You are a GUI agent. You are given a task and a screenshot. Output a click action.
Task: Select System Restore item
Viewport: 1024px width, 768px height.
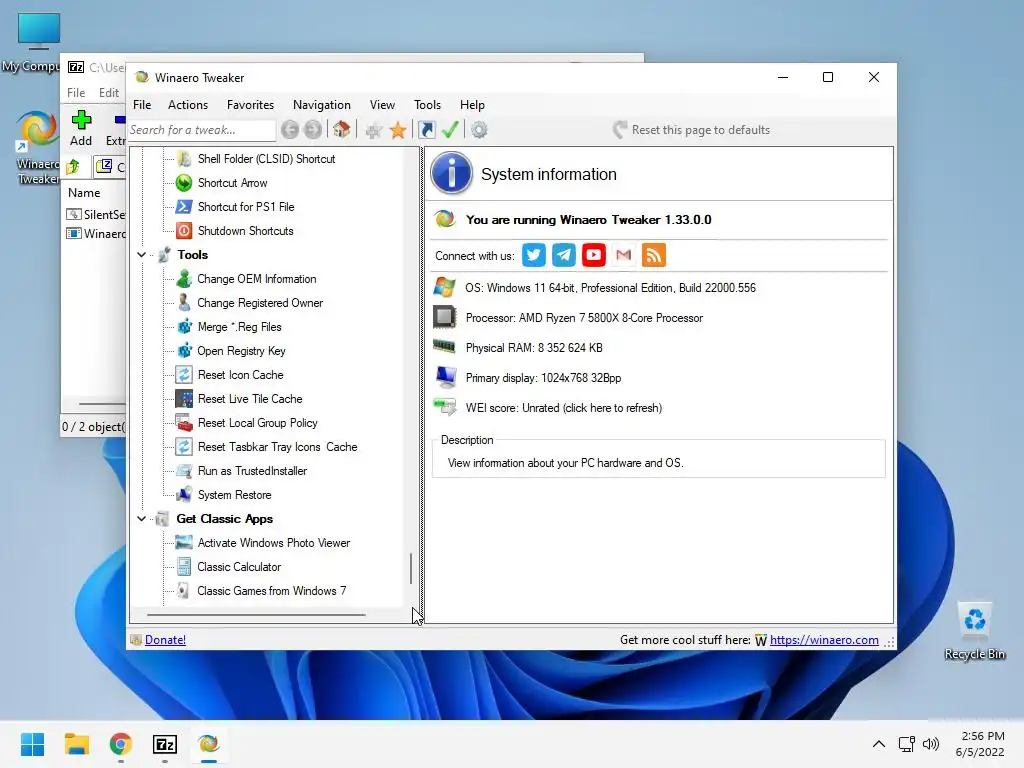234,495
